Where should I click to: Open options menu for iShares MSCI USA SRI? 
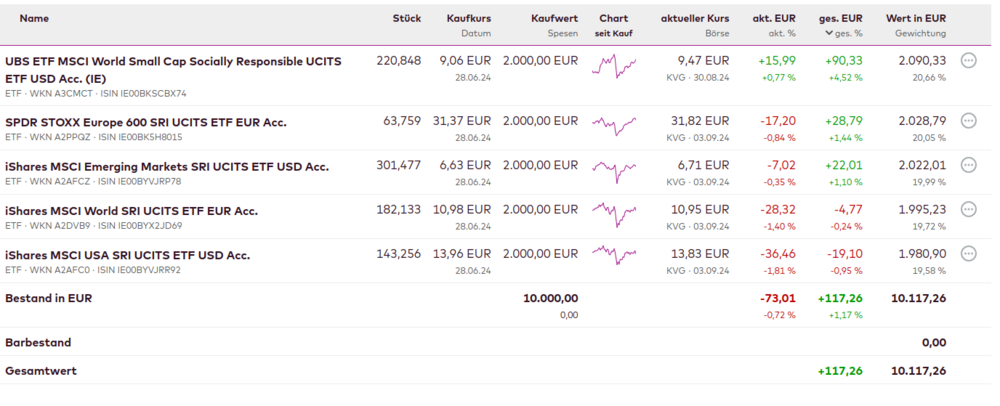pos(968,254)
